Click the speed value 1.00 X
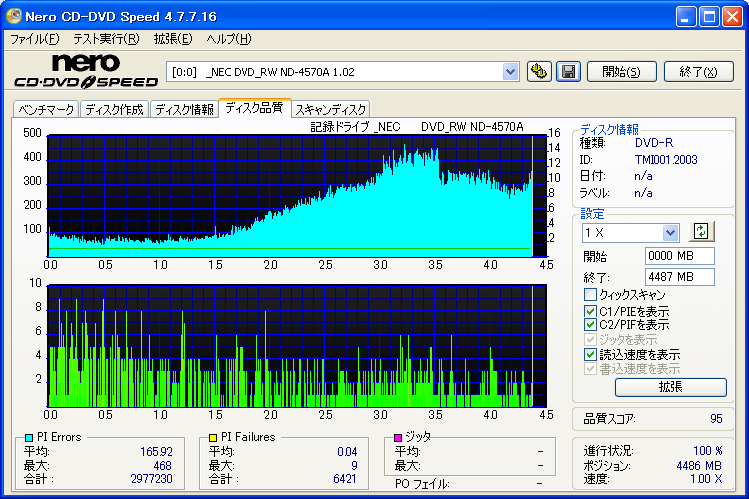Screen dimensions: 749x499 tap(706, 478)
